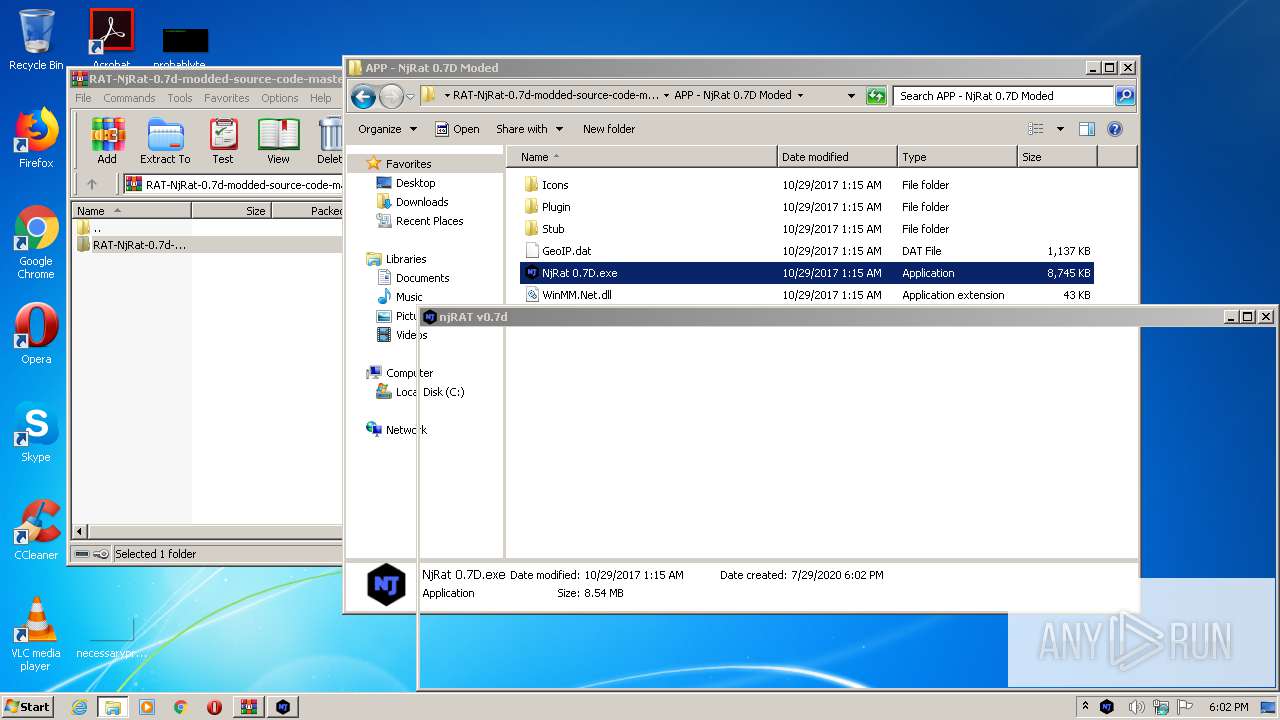Image resolution: width=1280 pixels, height=720 pixels.
Task: Click the Explorer search input field
Action: (x=1003, y=96)
